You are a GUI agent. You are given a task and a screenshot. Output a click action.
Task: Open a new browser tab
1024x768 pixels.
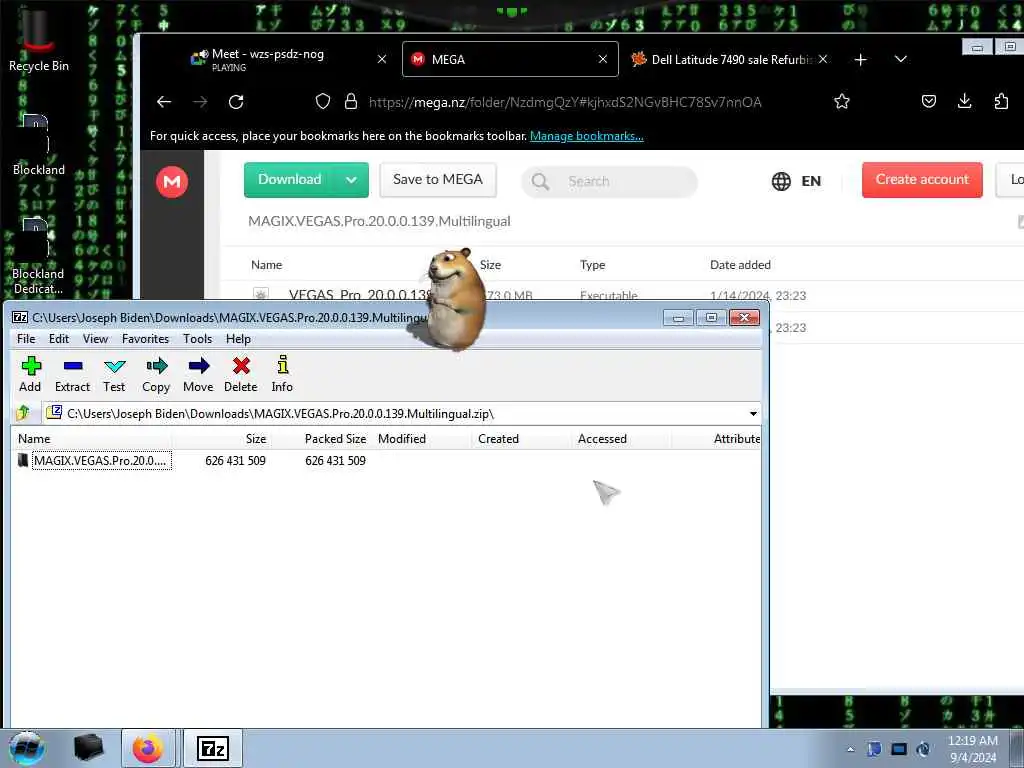[x=861, y=59]
